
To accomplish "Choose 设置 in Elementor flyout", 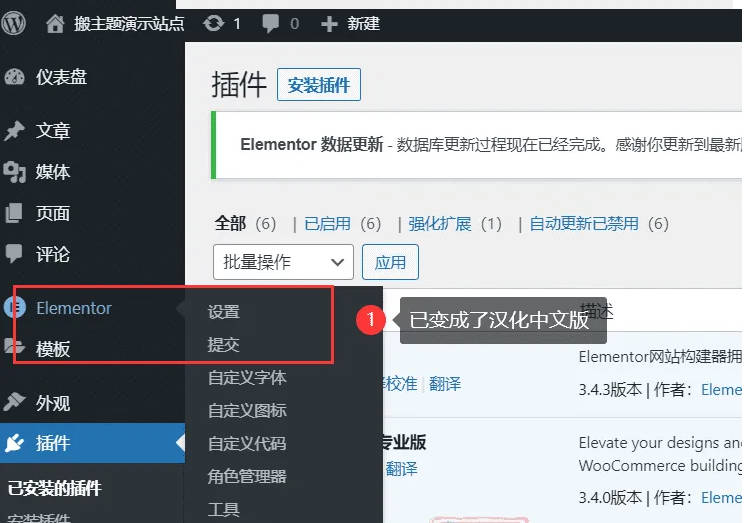I will pyautogui.click(x=223, y=312).
